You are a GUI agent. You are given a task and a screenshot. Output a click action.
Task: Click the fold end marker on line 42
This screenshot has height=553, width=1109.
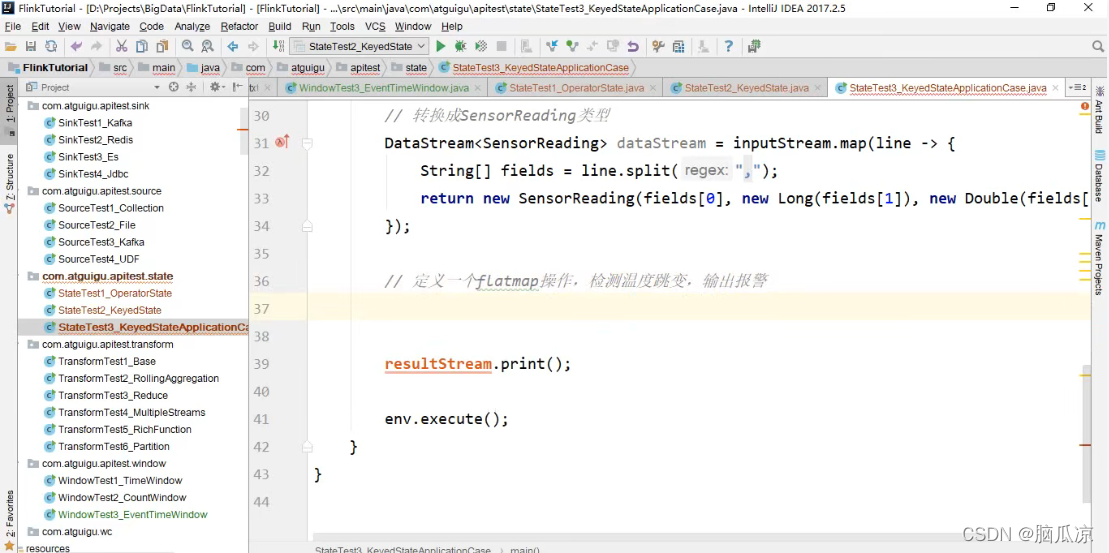[x=307, y=447]
